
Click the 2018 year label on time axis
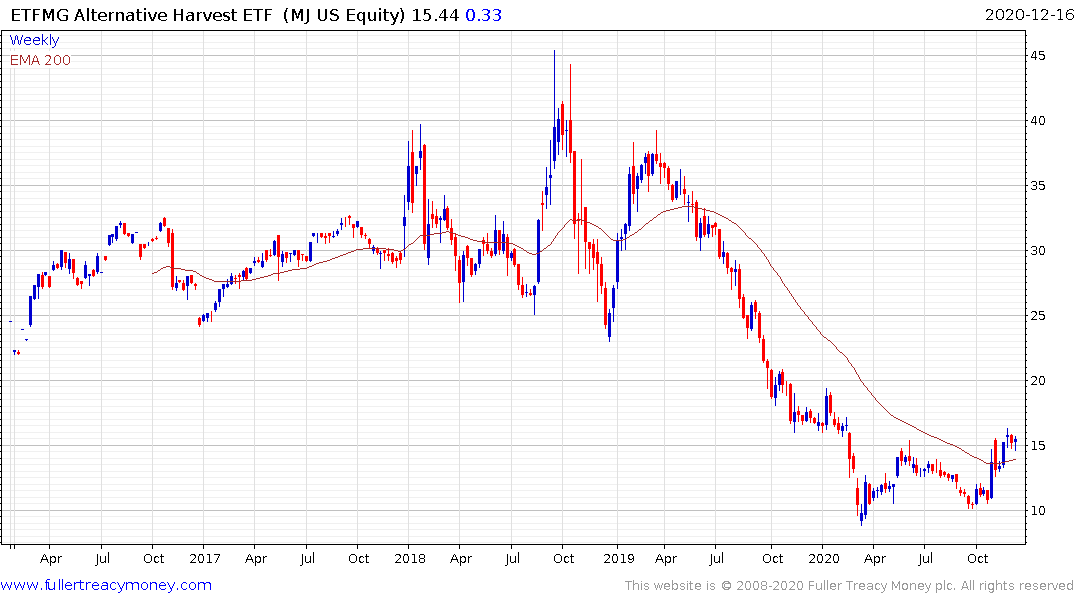pyautogui.click(x=410, y=559)
